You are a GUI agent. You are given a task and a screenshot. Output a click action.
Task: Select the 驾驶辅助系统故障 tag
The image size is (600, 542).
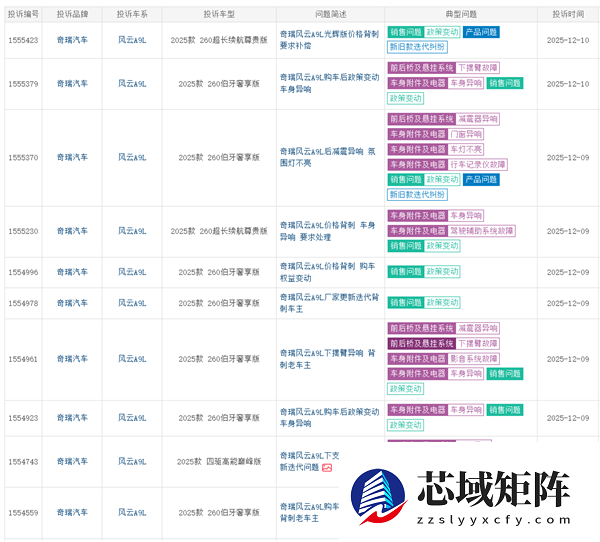click(481, 231)
